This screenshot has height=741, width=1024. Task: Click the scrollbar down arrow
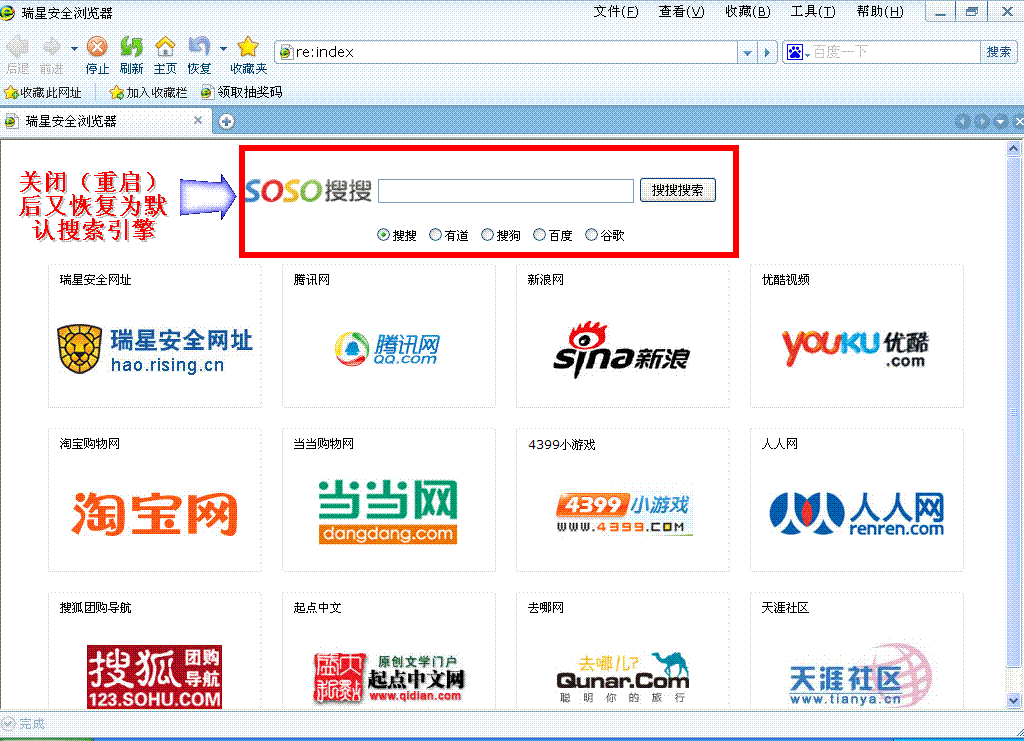tap(1013, 701)
